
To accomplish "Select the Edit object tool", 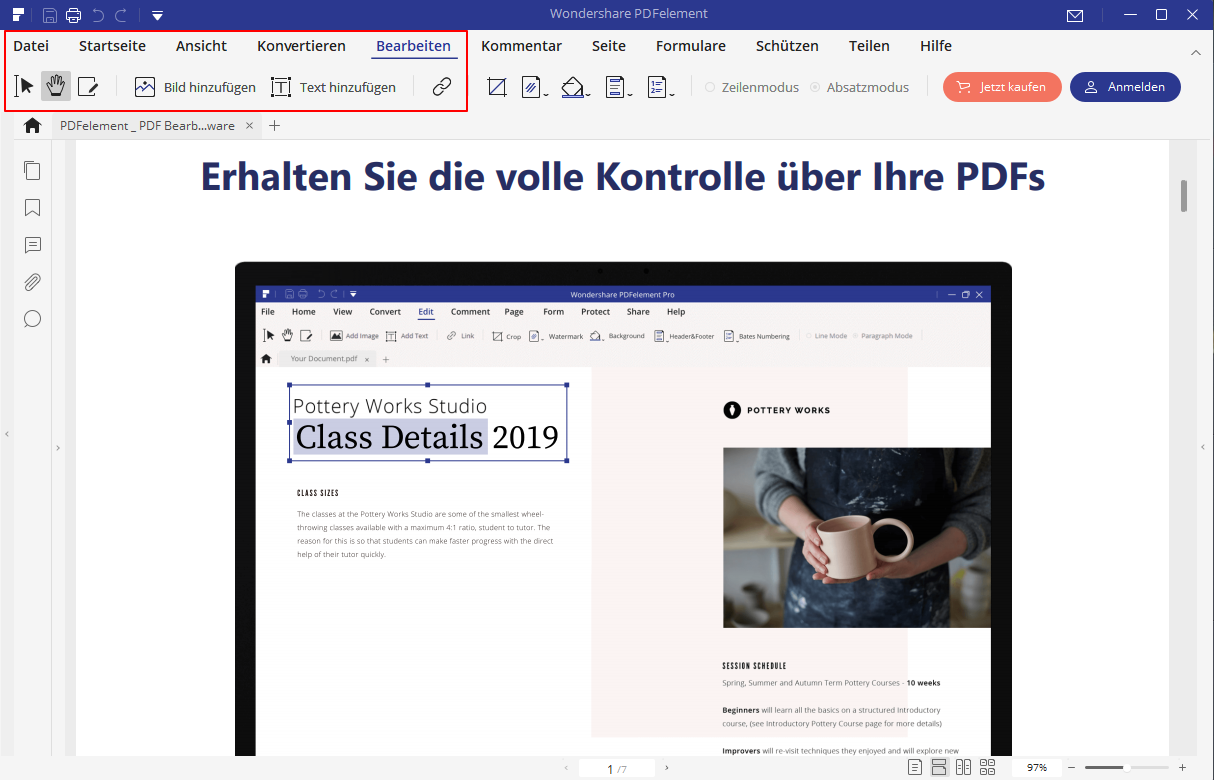I will pyautogui.click(x=88, y=87).
